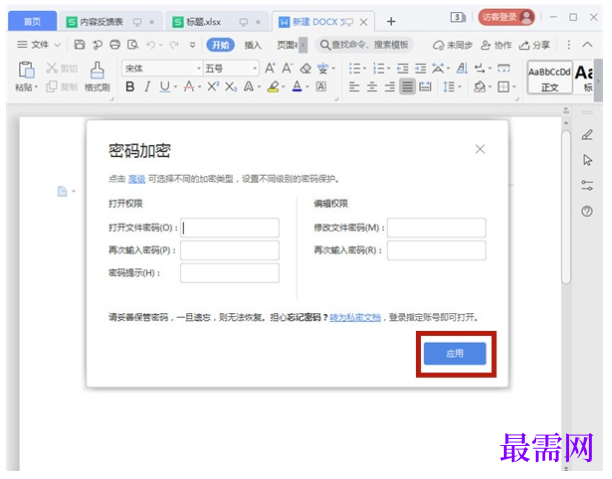The width and height of the screenshot is (612, 479).
Task: Decrease font size with A- icon
Action: tap(287, 68)
